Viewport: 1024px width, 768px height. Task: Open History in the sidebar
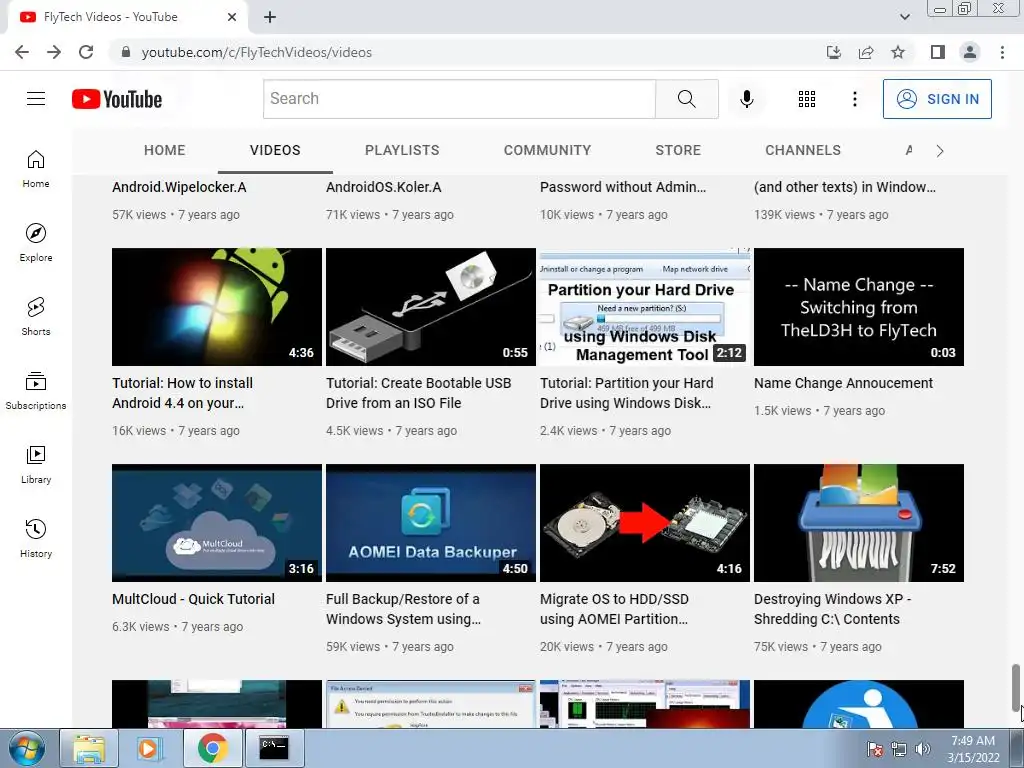tap(36, 538)
